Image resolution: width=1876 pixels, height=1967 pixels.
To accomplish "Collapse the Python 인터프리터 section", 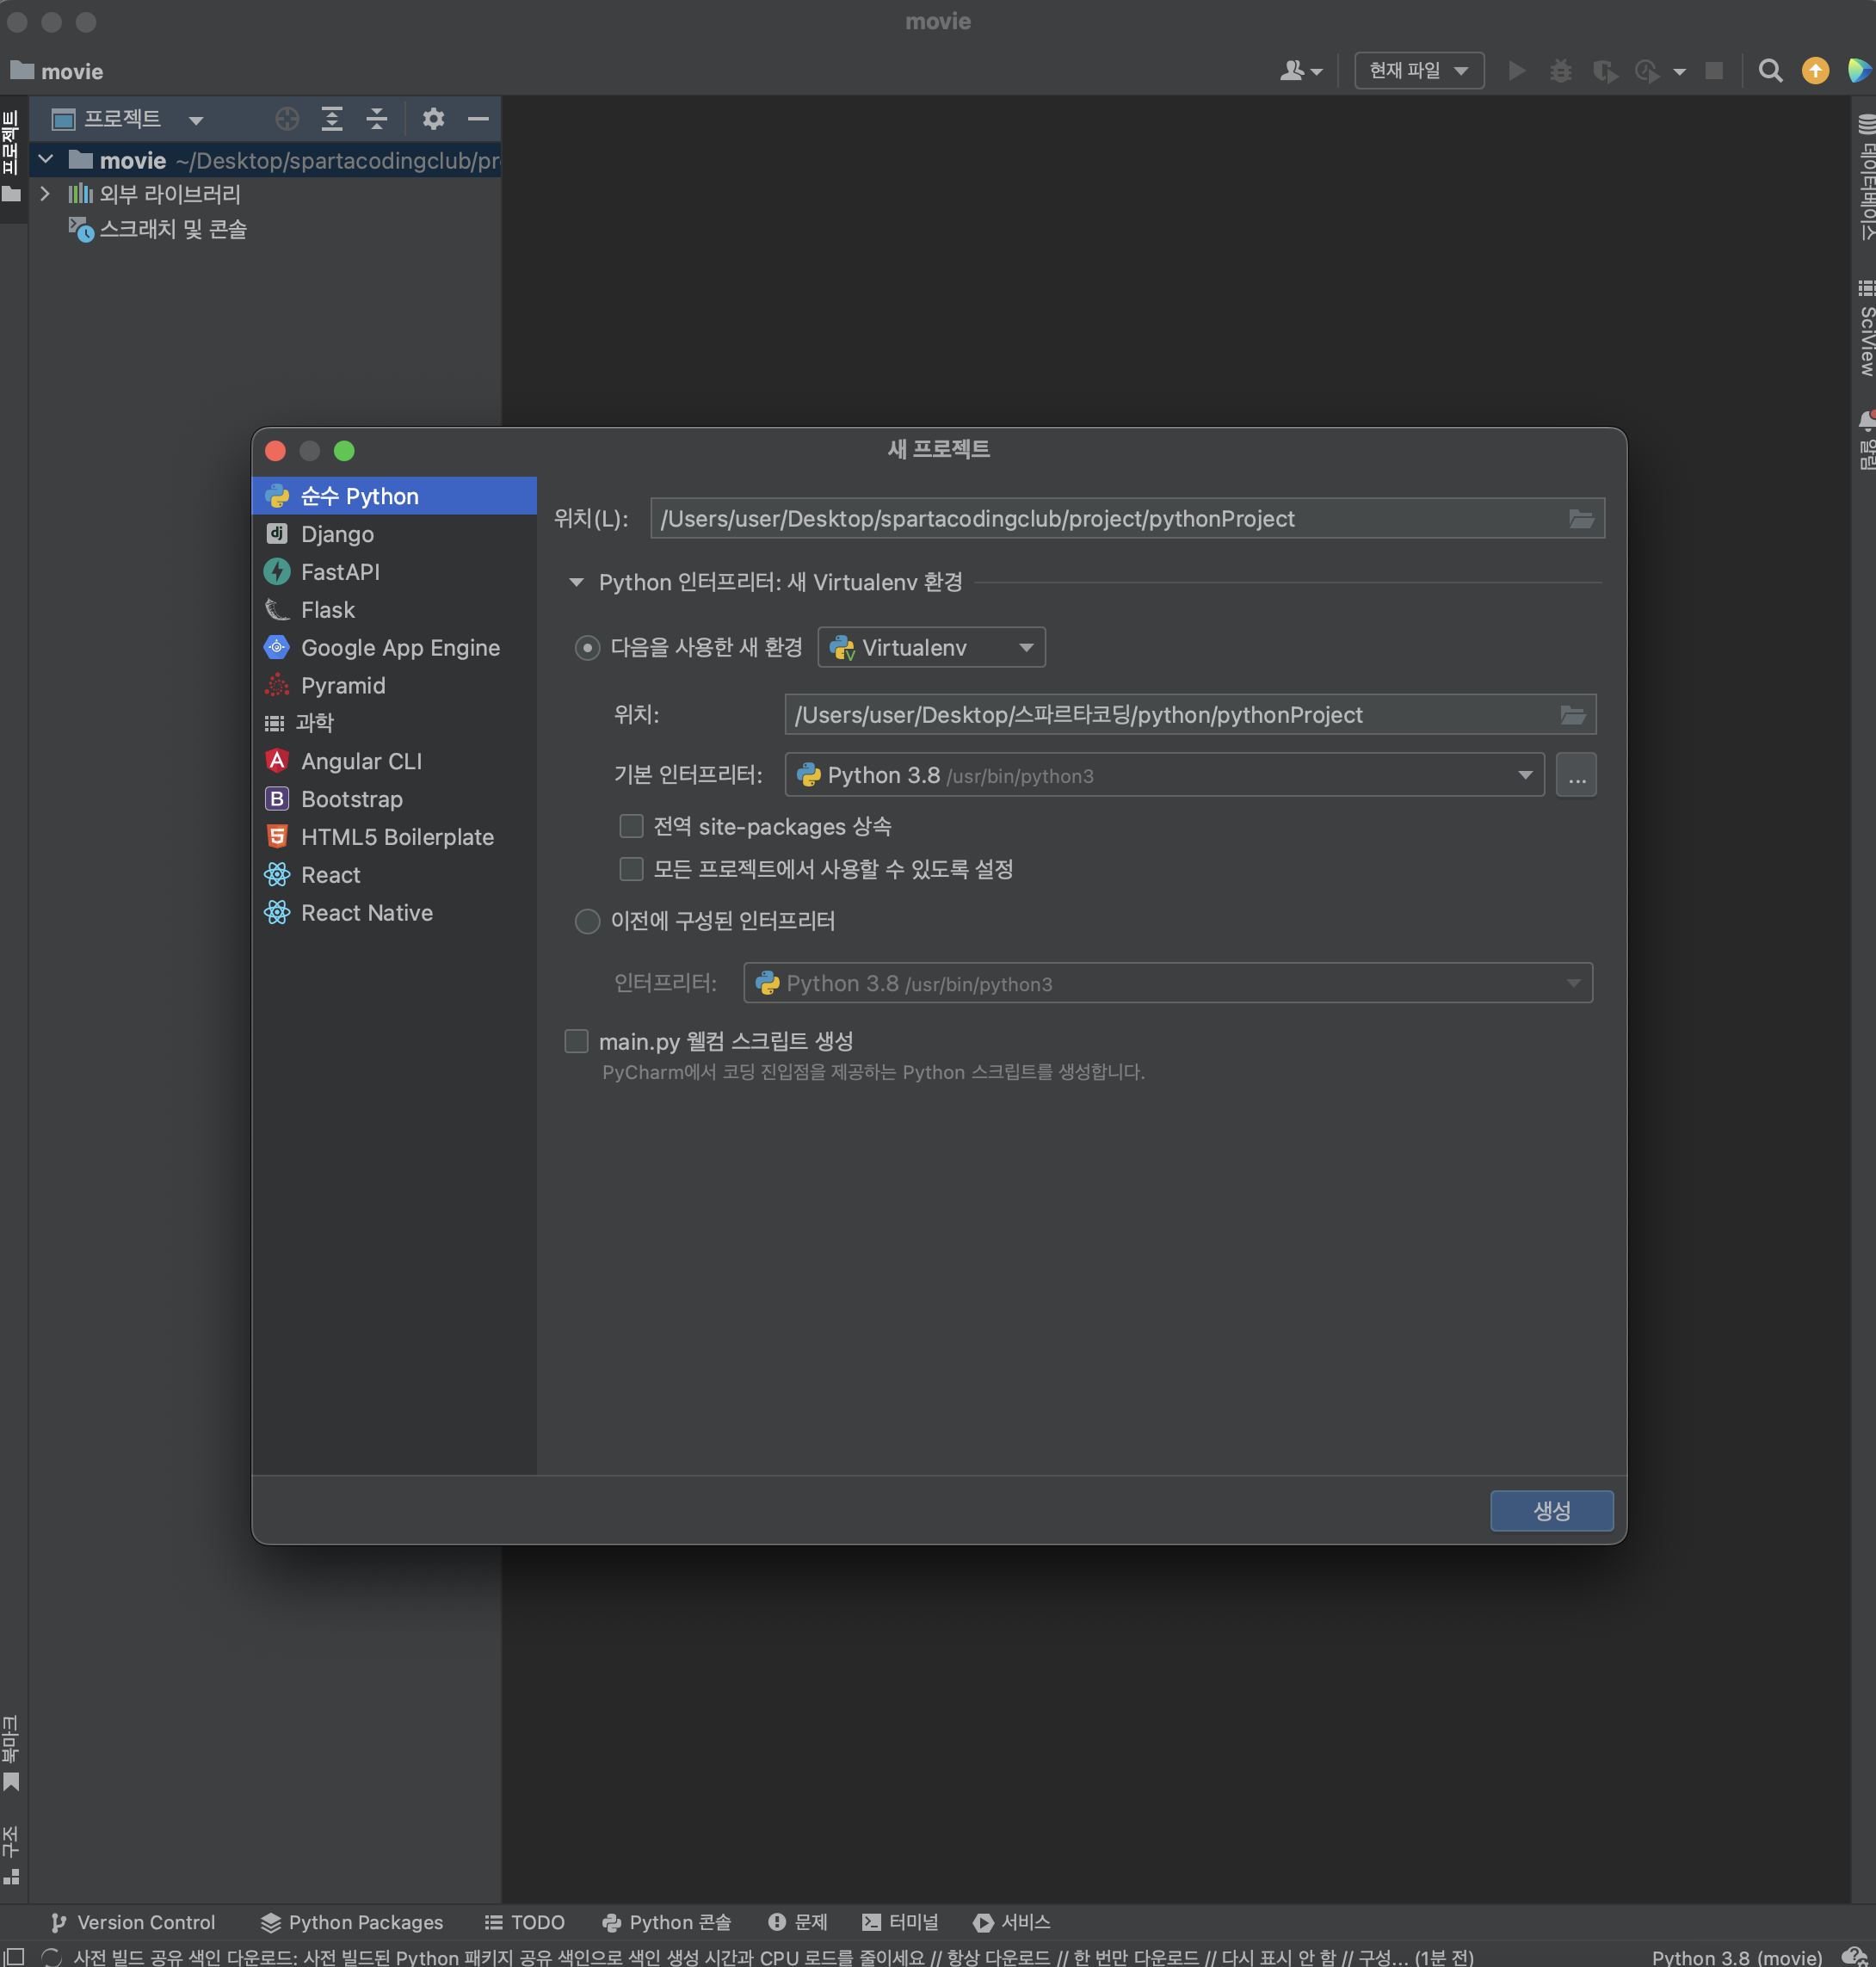I will (576, 582).
